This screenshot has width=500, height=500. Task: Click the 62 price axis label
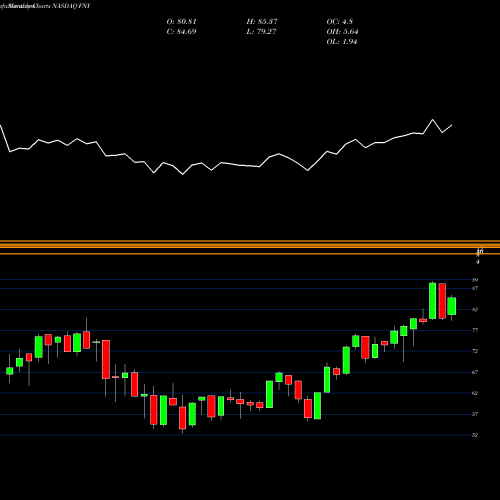click(475, 393)
